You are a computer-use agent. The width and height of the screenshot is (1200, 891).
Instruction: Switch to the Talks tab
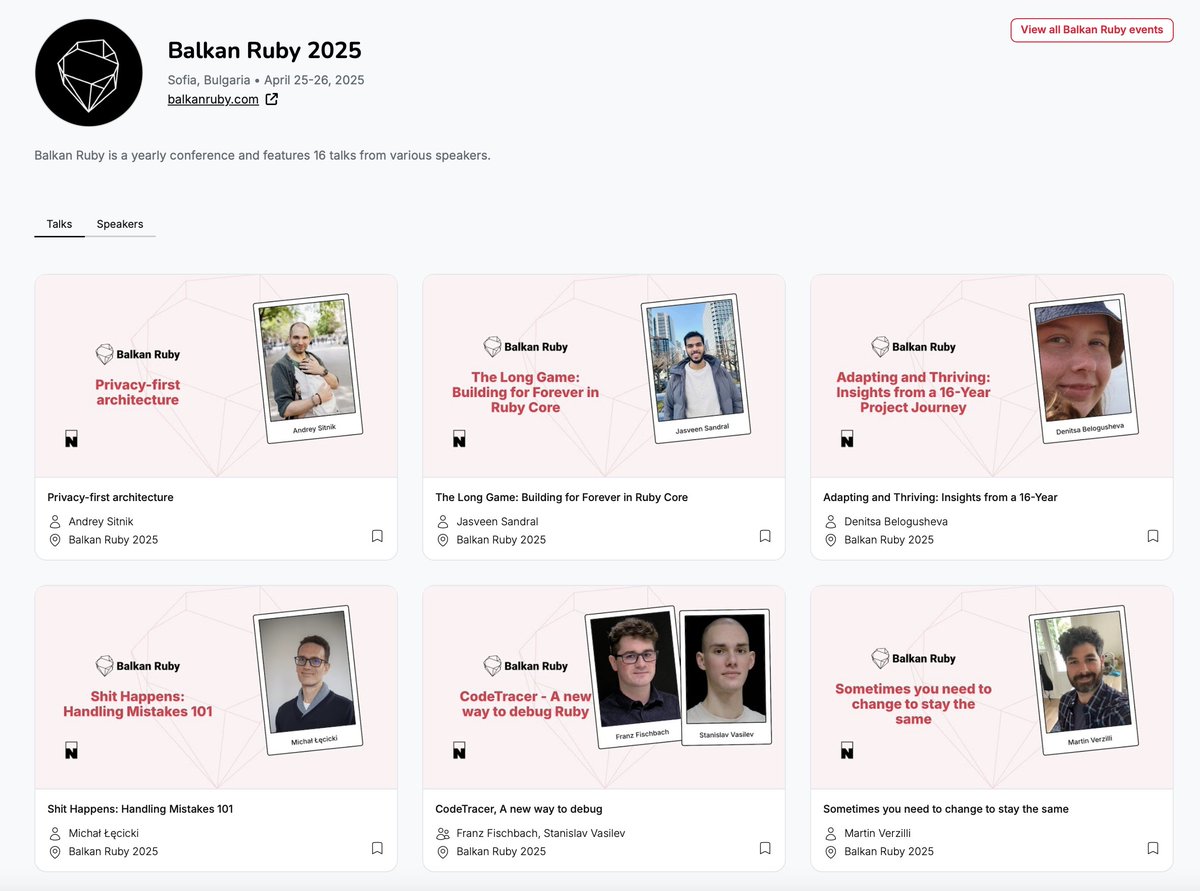pos(59,224)
